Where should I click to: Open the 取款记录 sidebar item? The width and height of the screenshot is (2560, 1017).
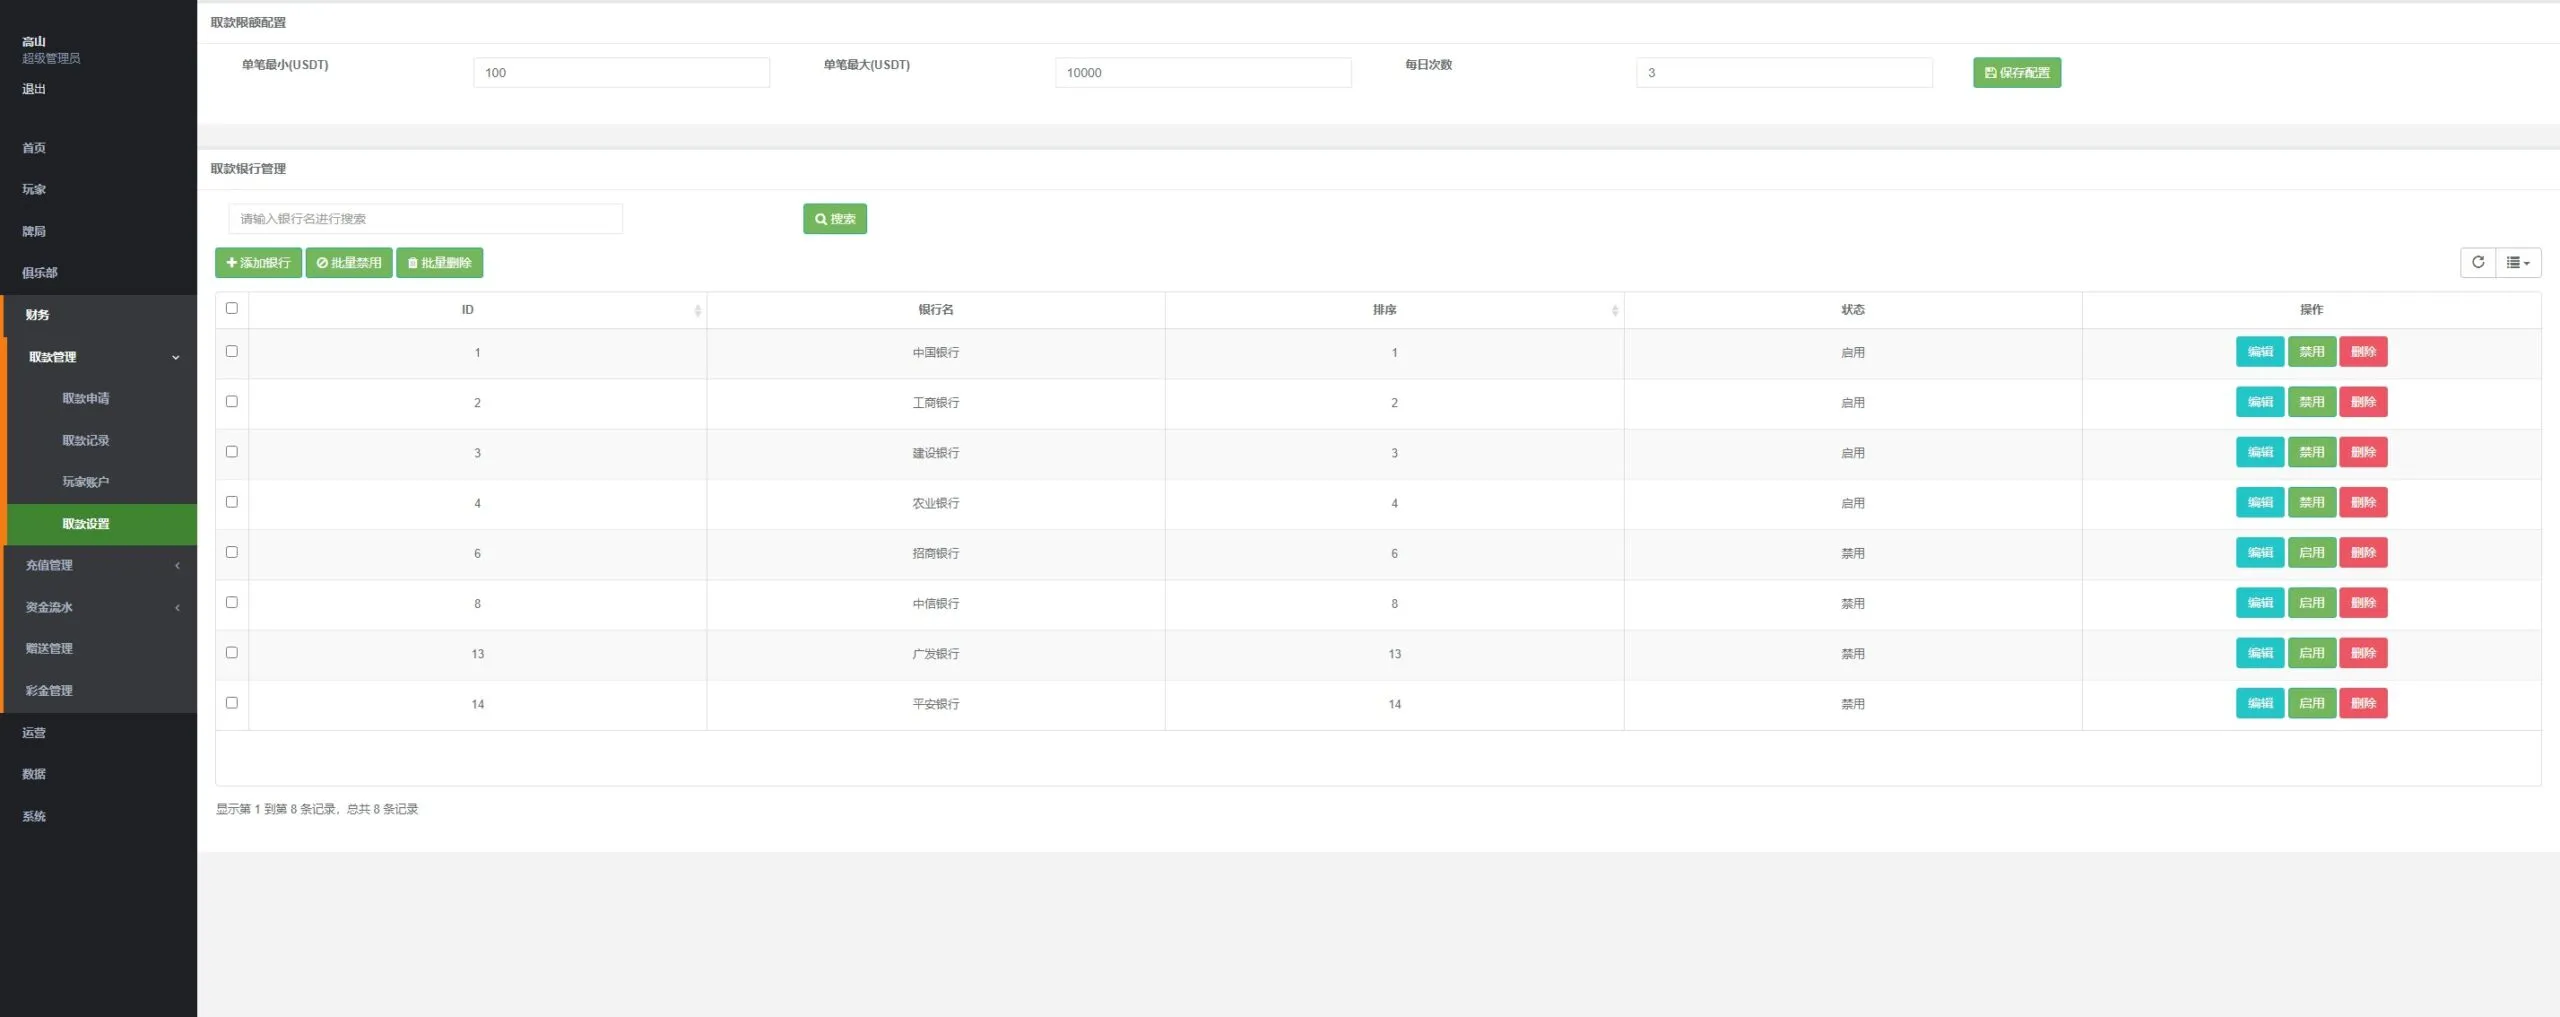click(x=86, y=440)
